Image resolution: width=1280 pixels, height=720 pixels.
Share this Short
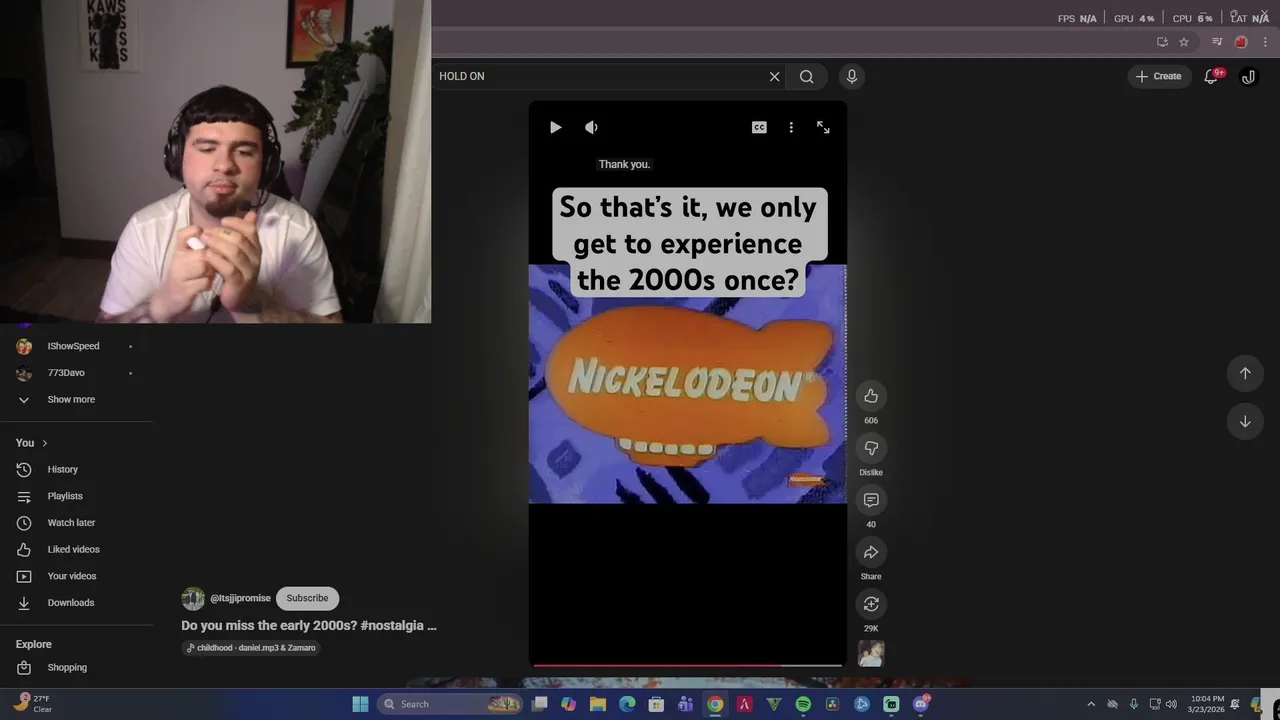click(871, 552)
